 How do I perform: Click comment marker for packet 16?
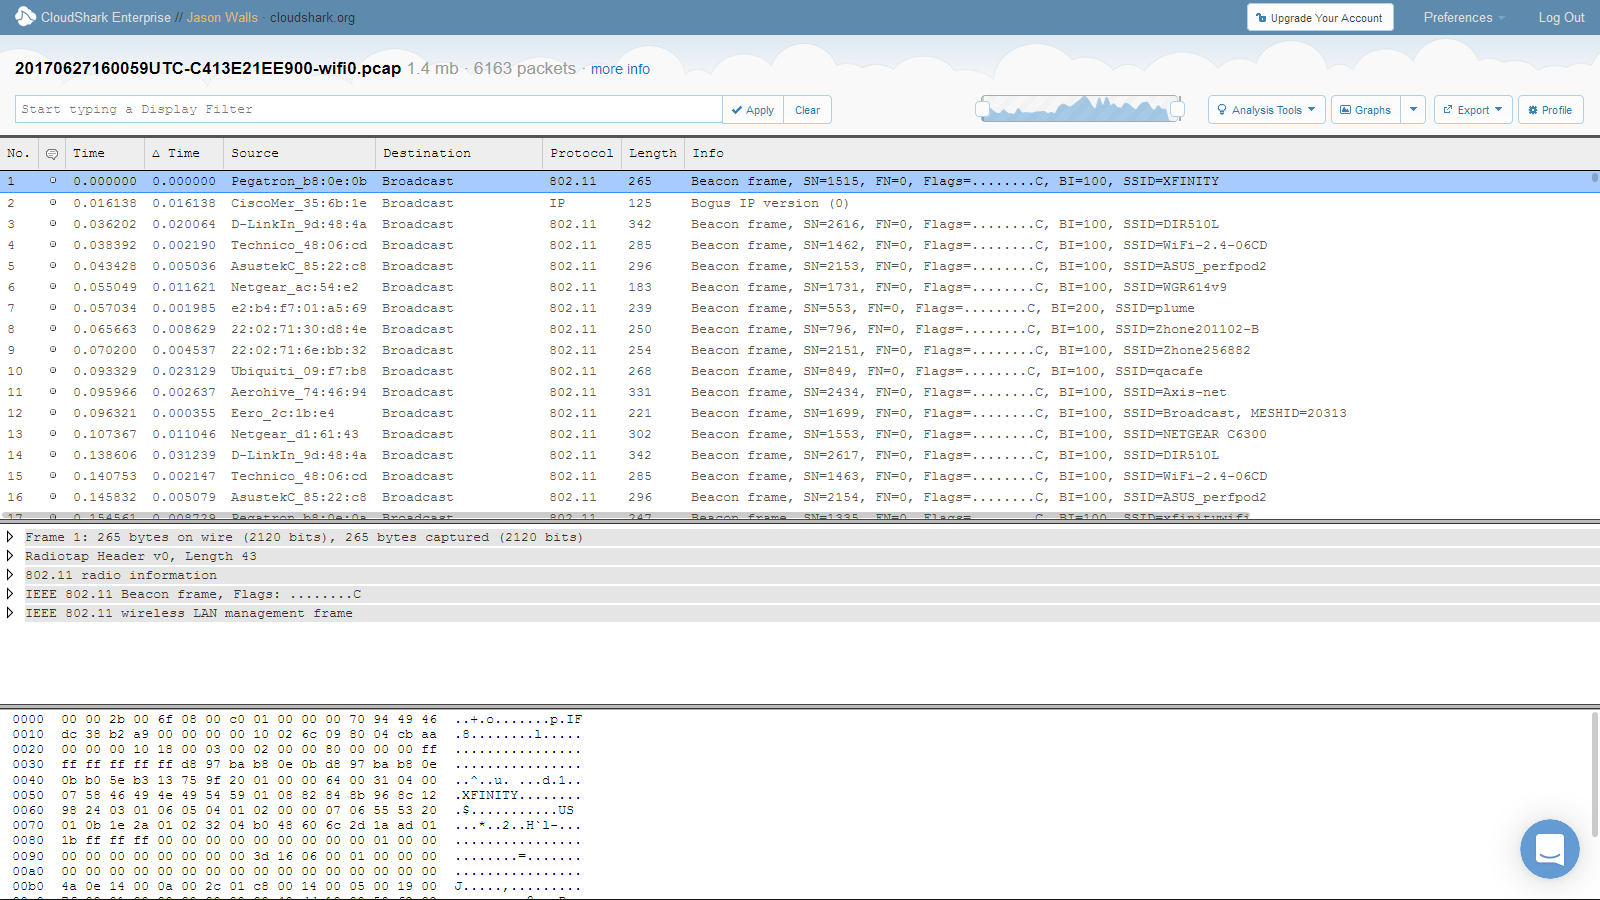(x=53, y=497)
